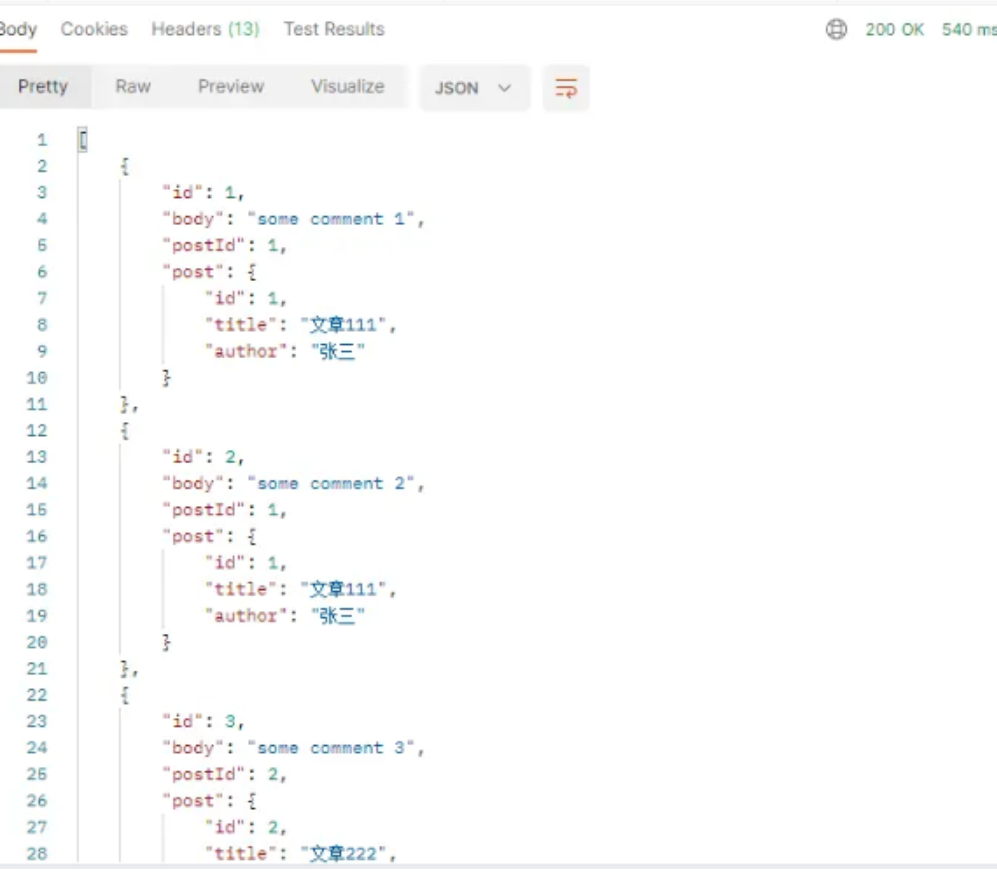This screenshot has height=894, width=997.
Task: Click the "author" key on line 9
Action: coord(246,351)
